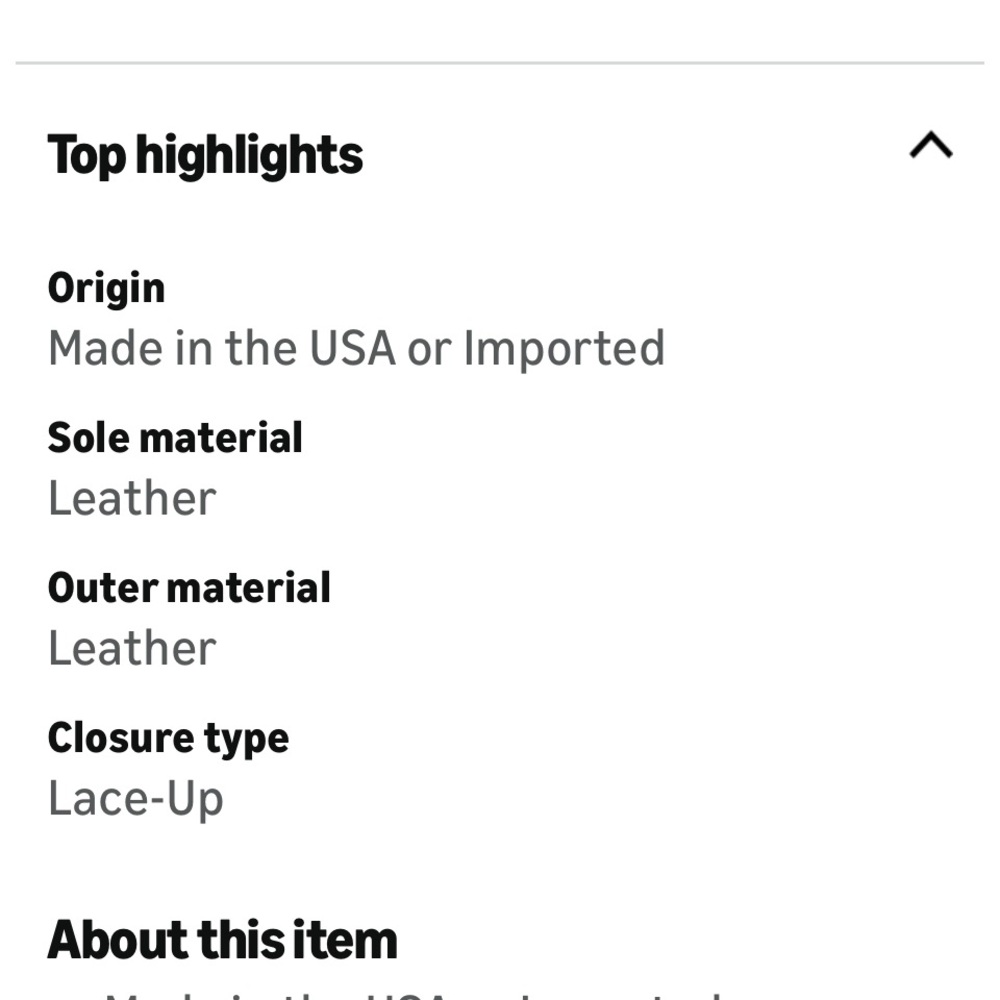Tap the word material in Sole material
The image size is (1000, 1000).
tap(221, 438)
